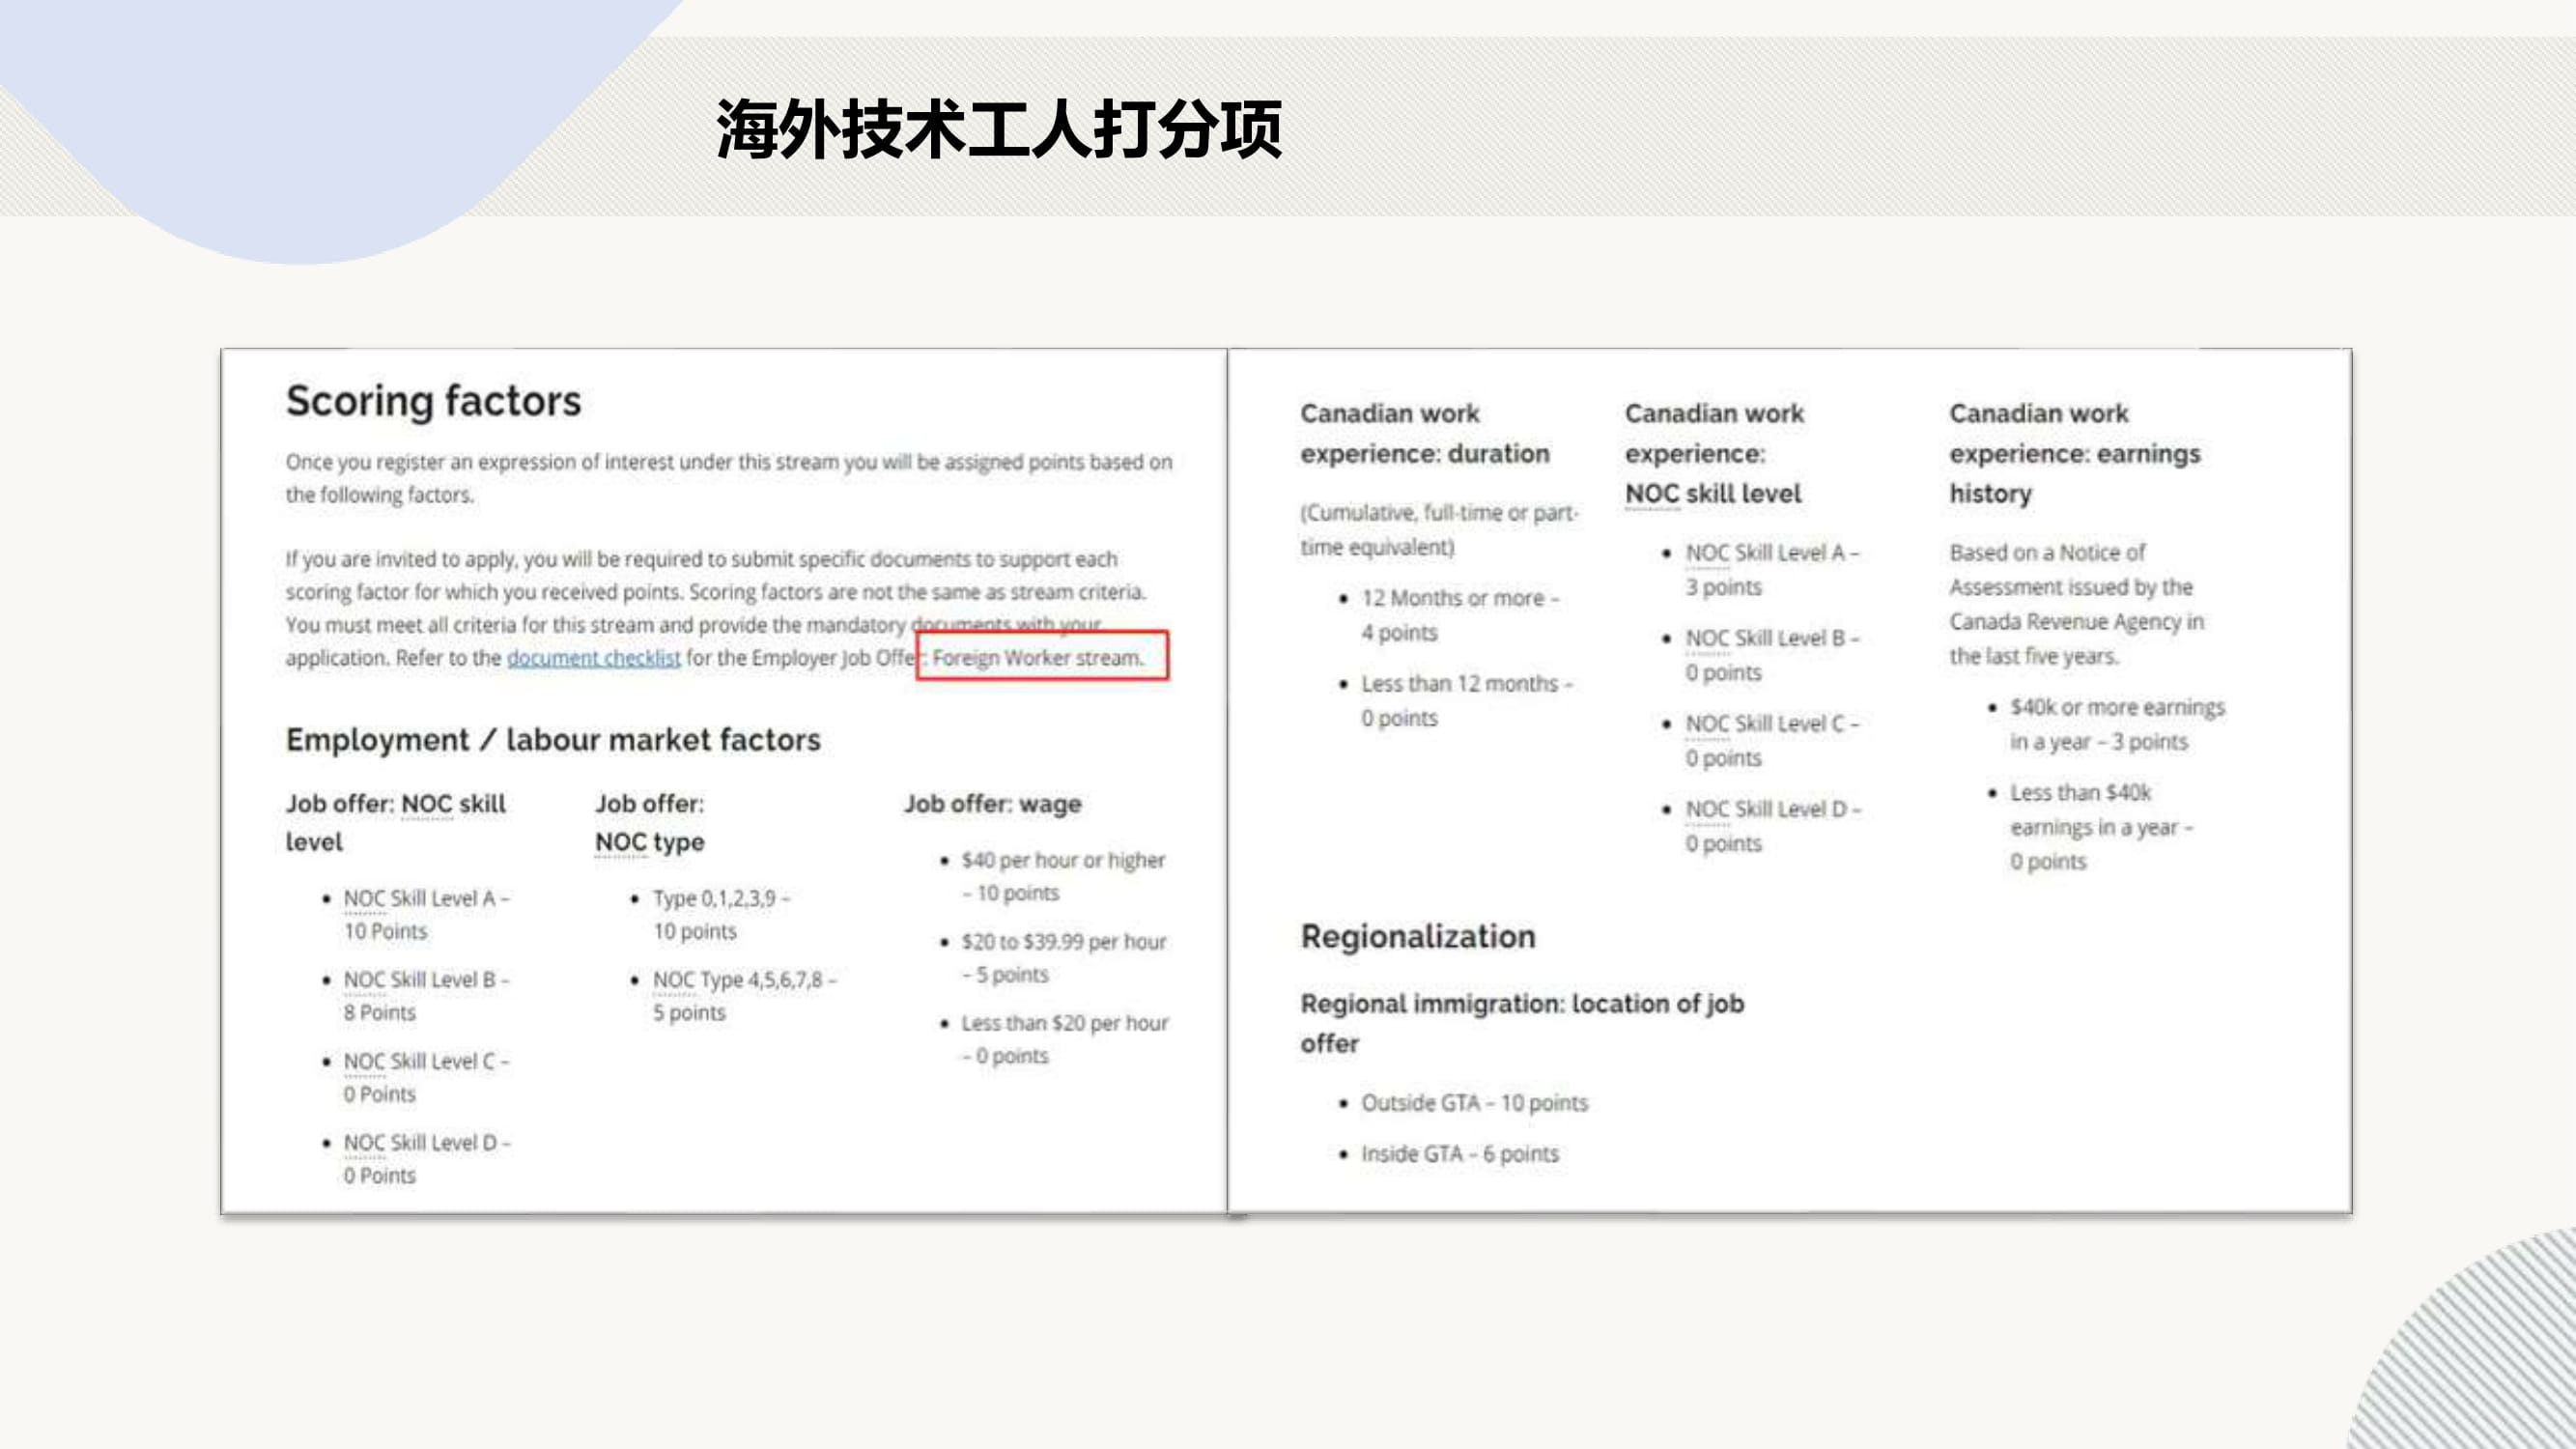Click the Employment / labour market factors heading
Screen dimensions: 2576x1449
click(553, 740)
